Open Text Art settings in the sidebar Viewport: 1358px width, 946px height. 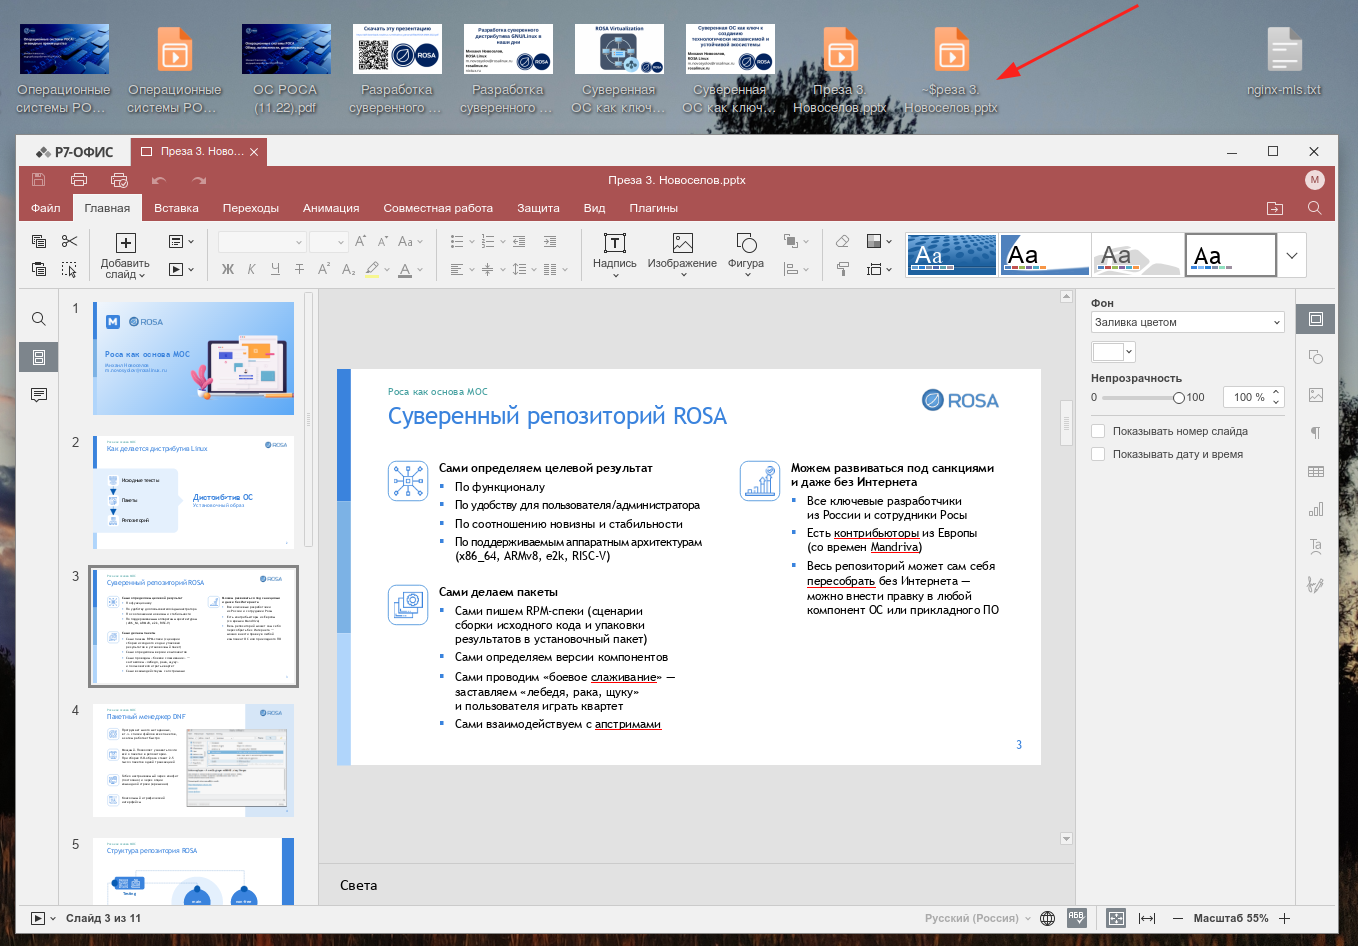(x=1315, y=546)
